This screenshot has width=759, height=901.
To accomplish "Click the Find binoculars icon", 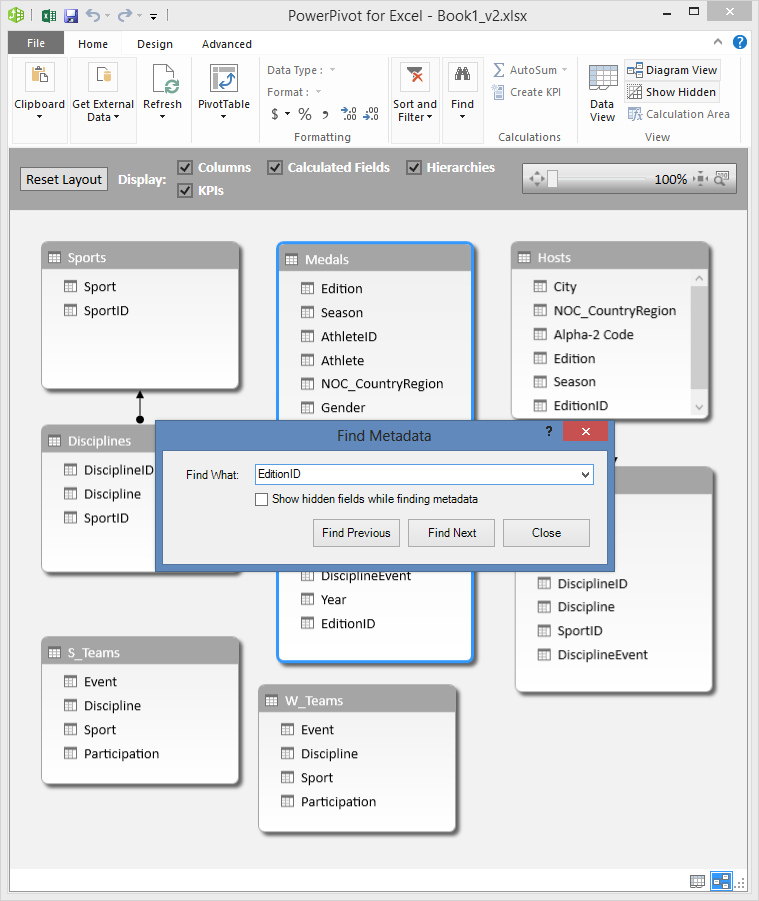I will click(462, 77).
